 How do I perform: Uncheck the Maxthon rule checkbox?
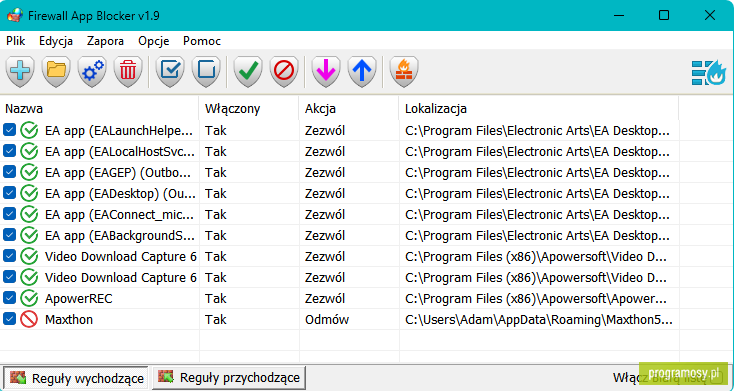(x=9, y=318)
